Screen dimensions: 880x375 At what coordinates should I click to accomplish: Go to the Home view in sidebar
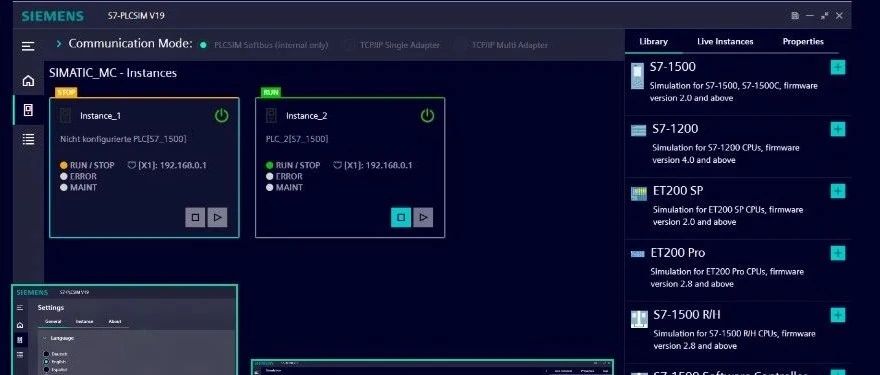point(28,81)
